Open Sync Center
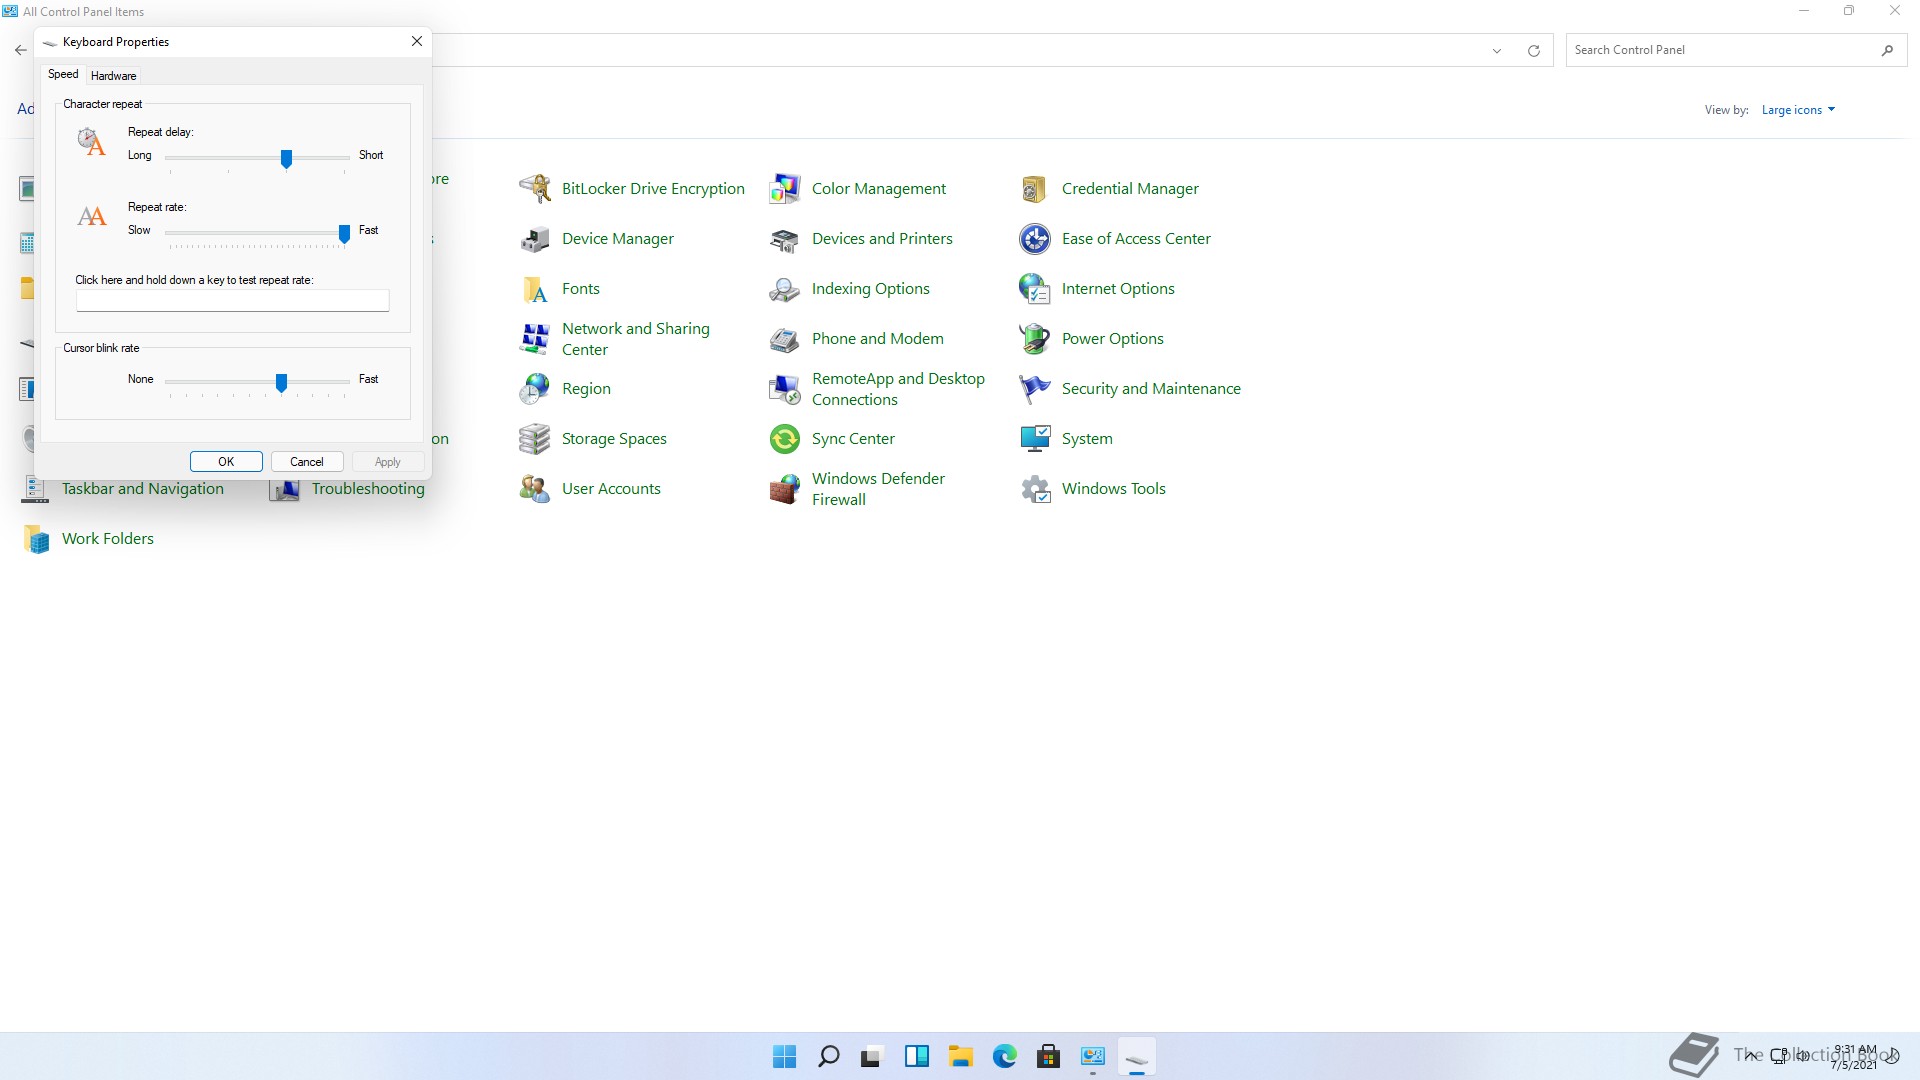Image resolution: width=1920 pixels, height=1080 pixels. [854, 438]
